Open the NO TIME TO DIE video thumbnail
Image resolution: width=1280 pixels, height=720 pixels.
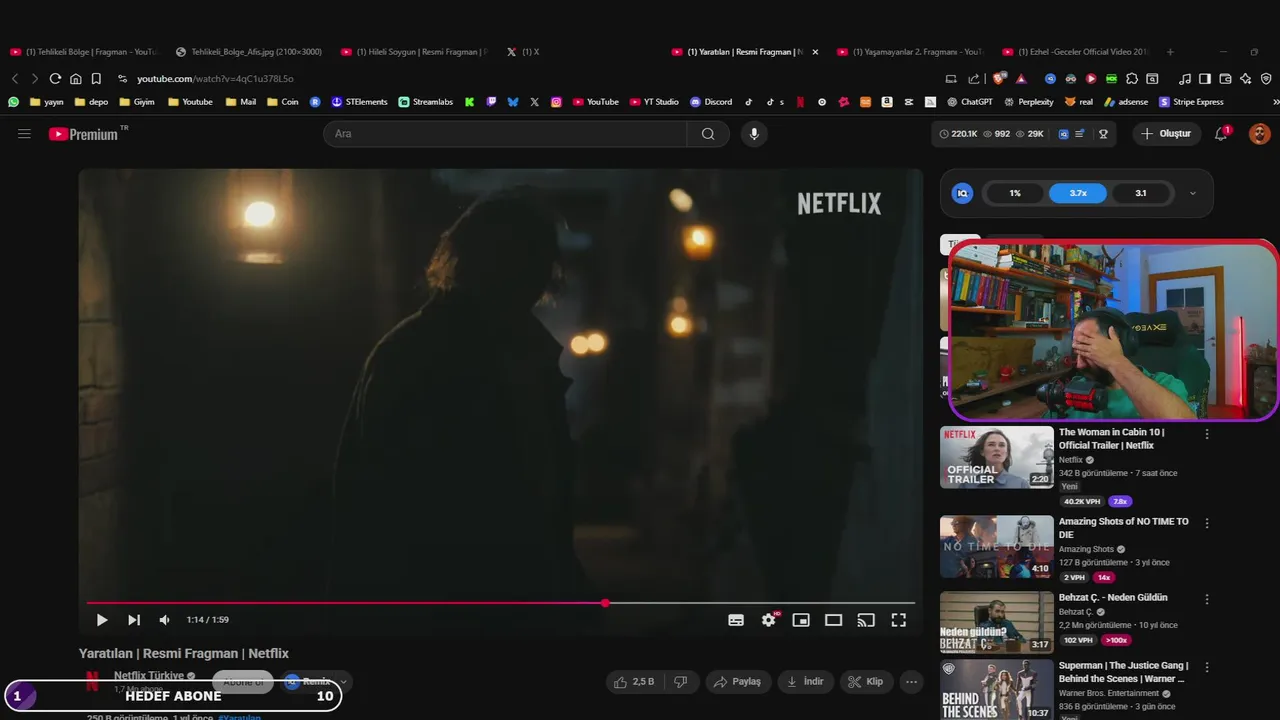(996, 546)
